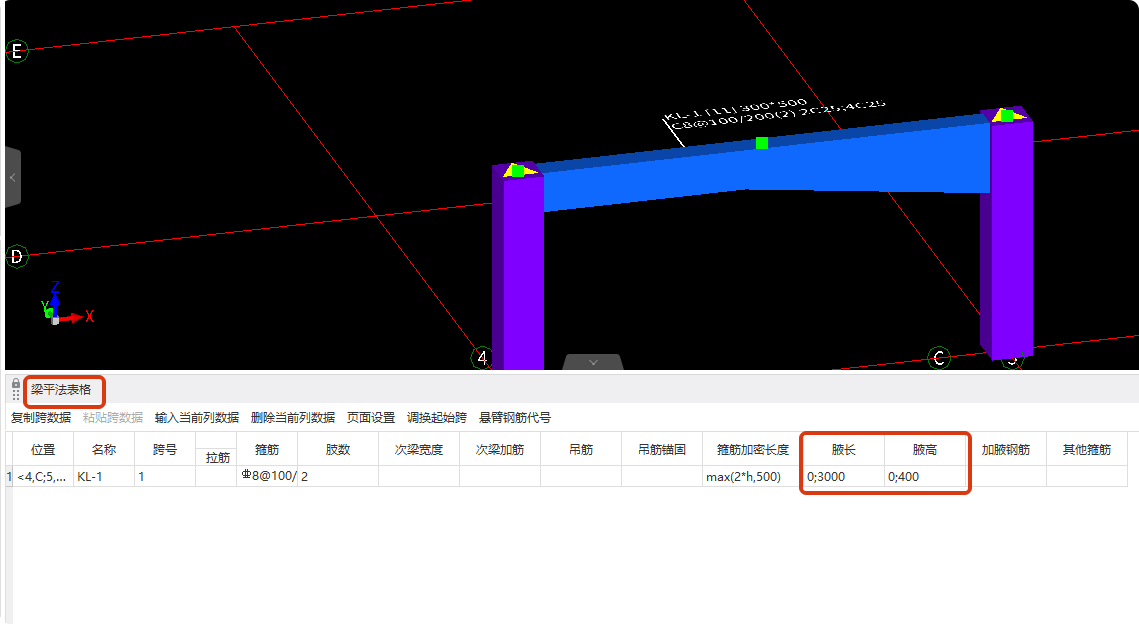Screen dimensions: 1139x624
Task: Select the 跨号 column header
Action: coord(165,450)
